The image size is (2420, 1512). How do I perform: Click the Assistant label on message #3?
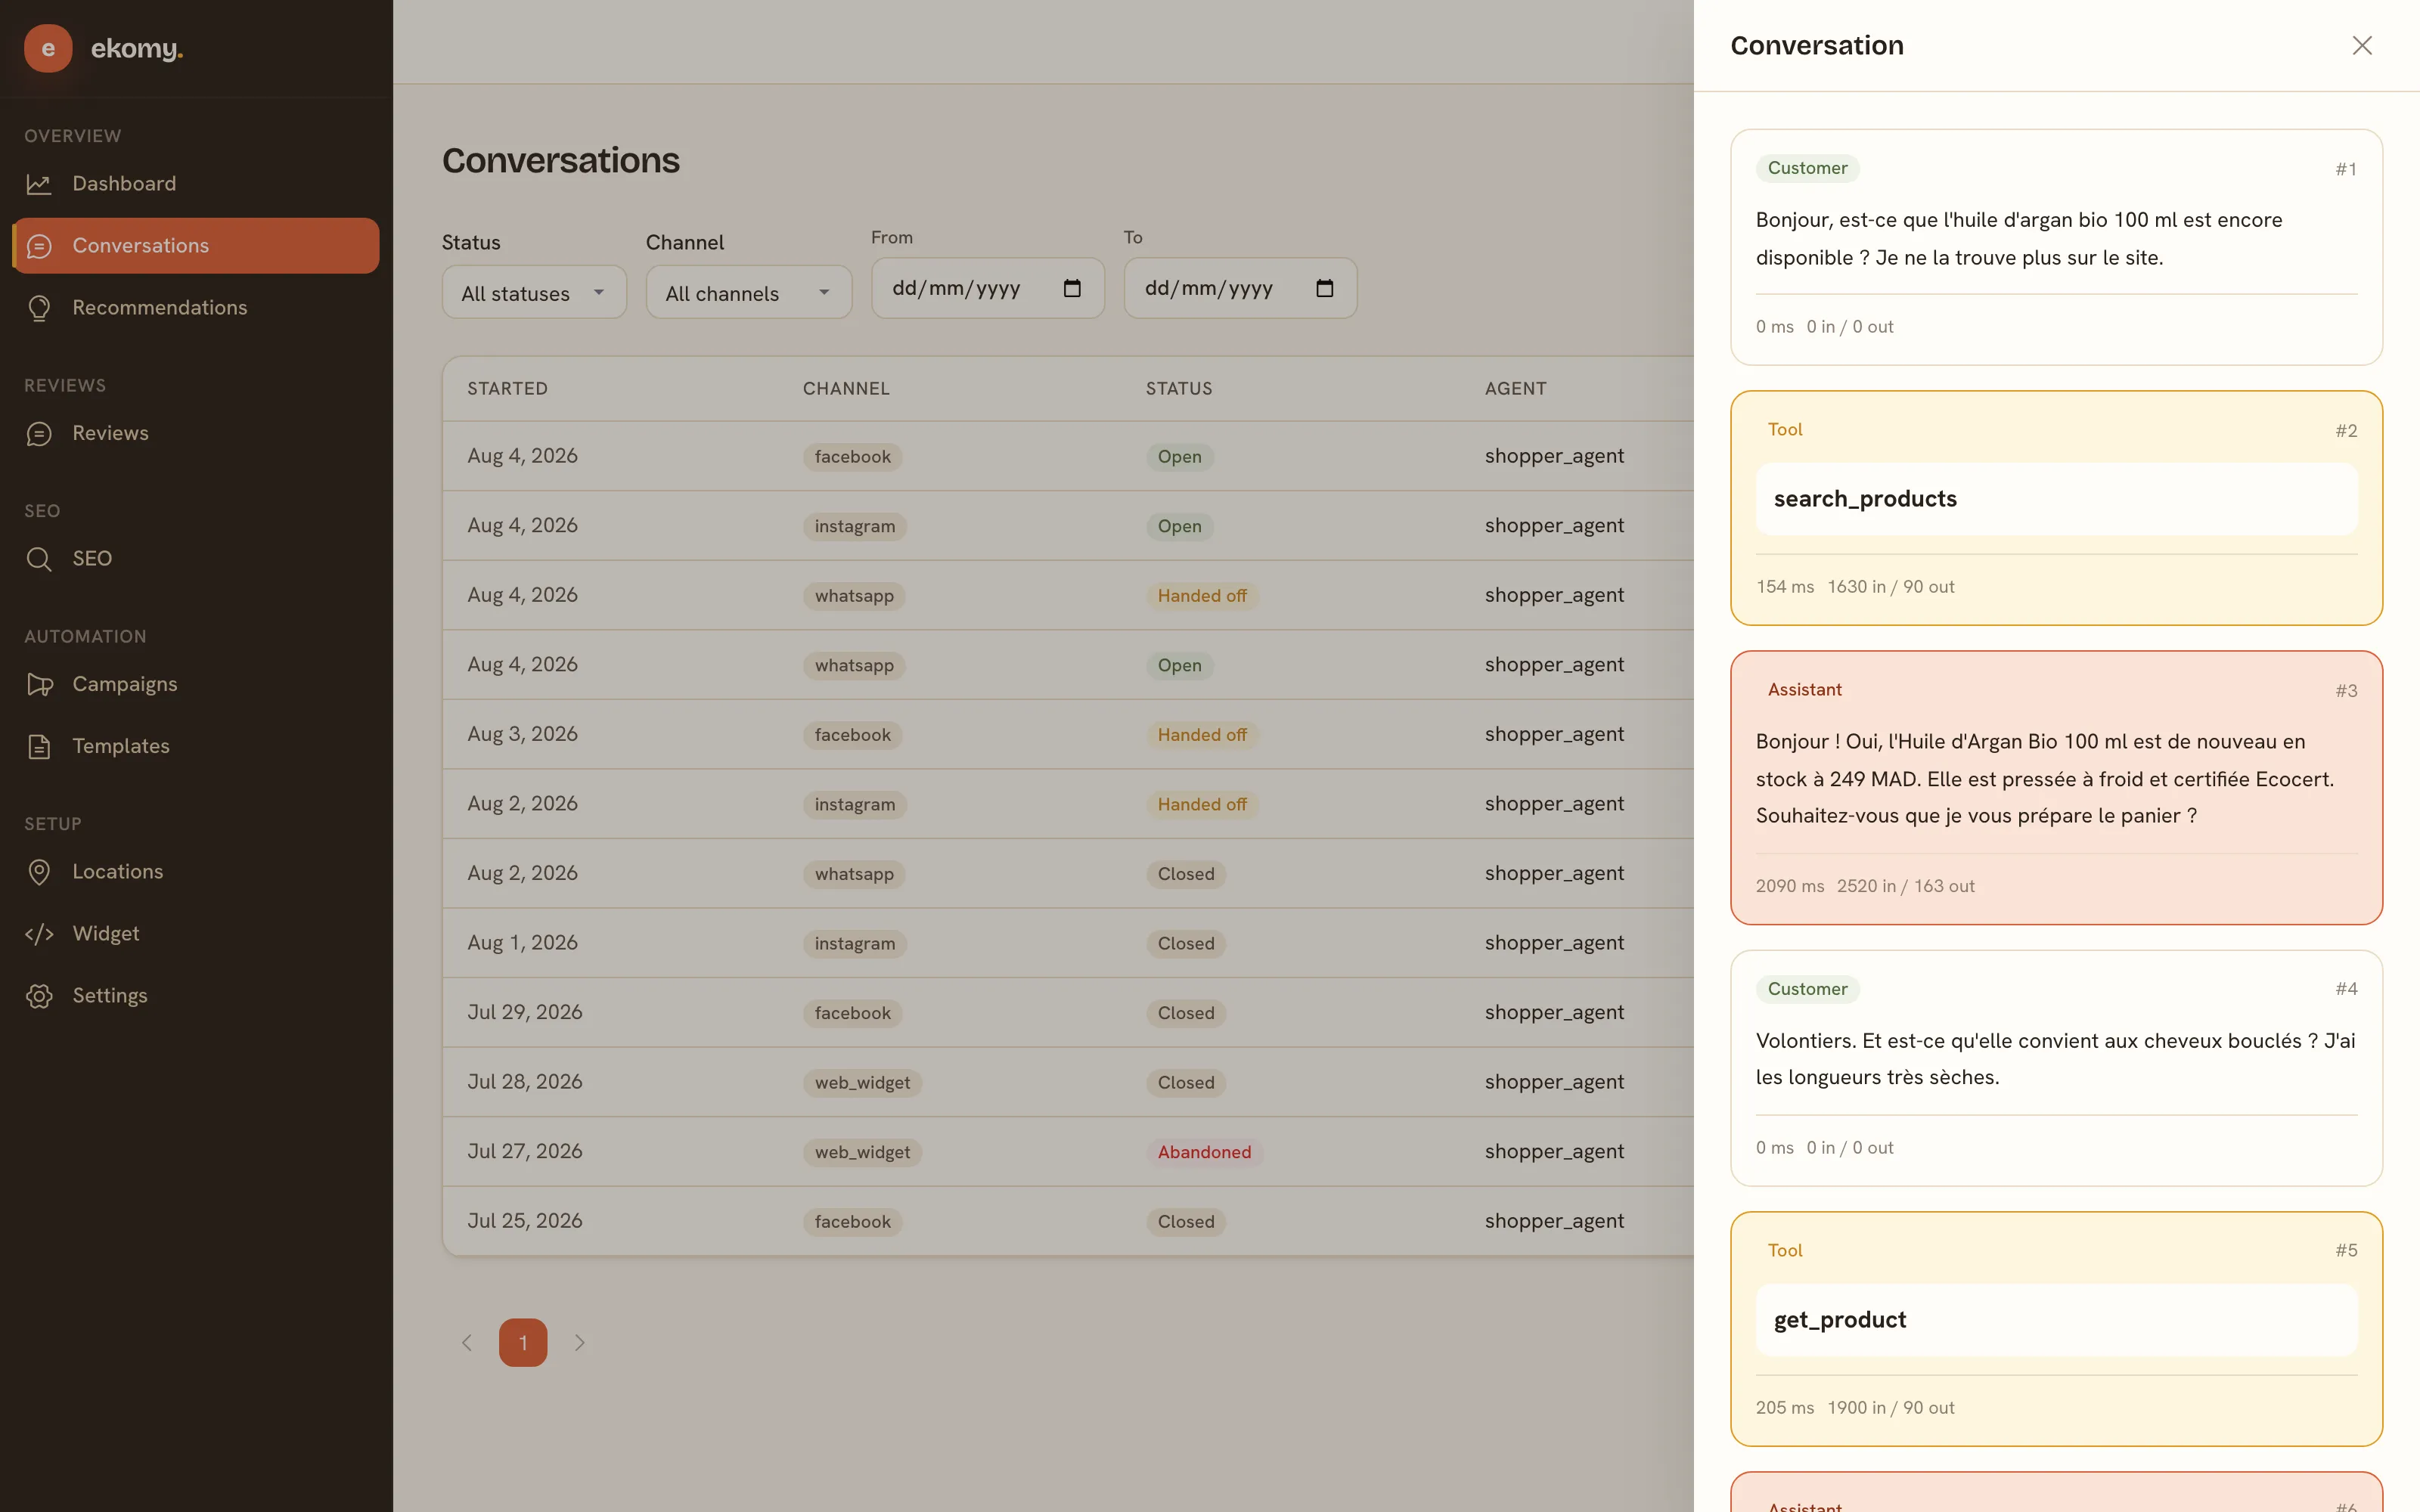pos(1804,690)
